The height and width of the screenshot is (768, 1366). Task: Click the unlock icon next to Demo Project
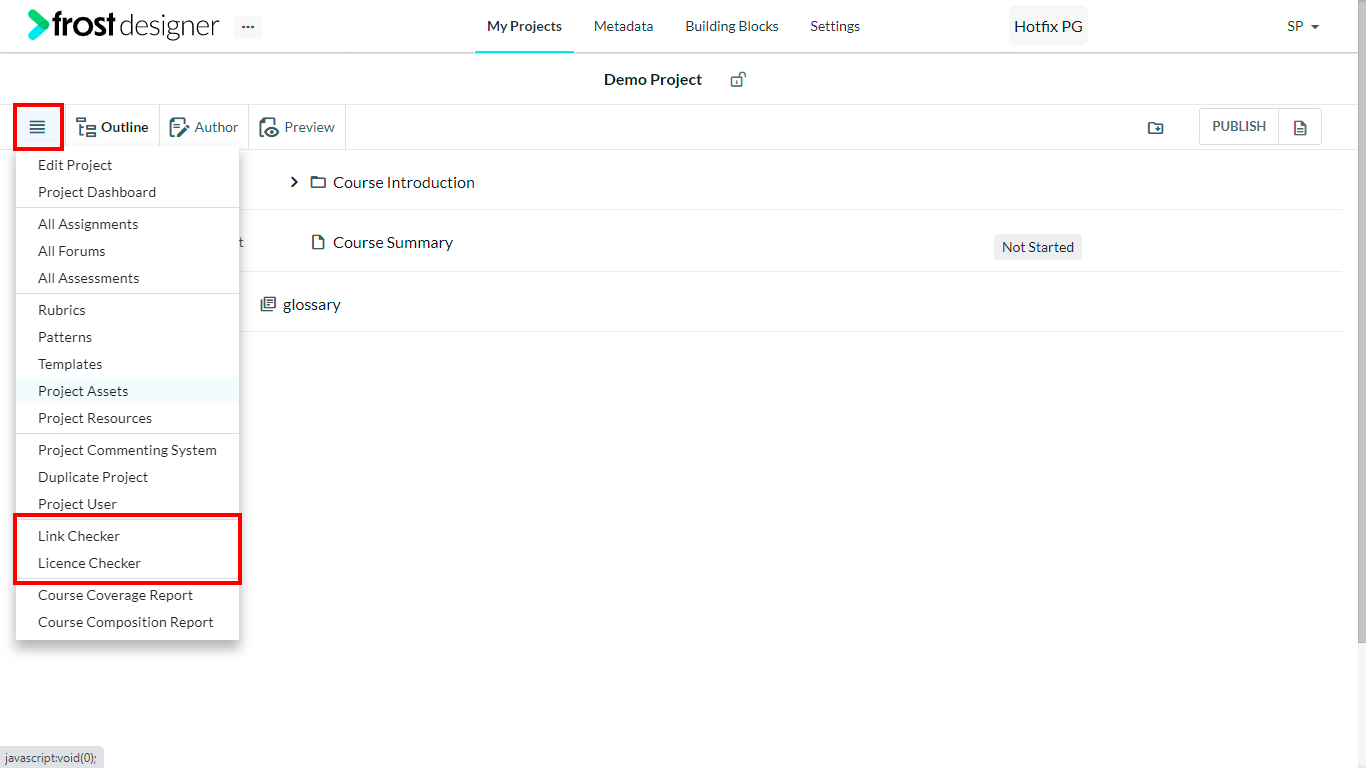[x=738, y=79]
